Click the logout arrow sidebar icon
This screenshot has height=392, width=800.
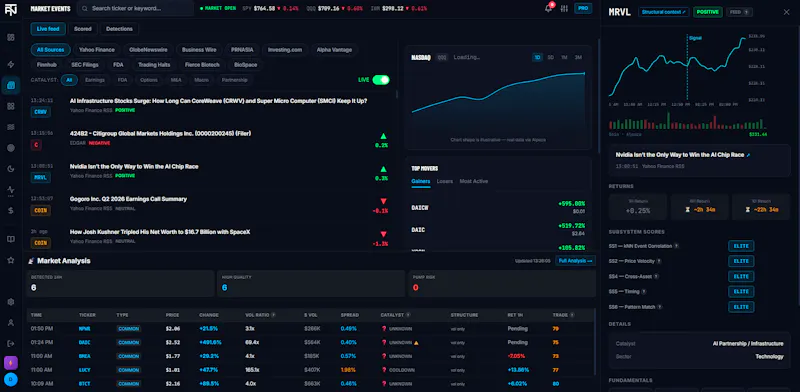coord(11,344)
